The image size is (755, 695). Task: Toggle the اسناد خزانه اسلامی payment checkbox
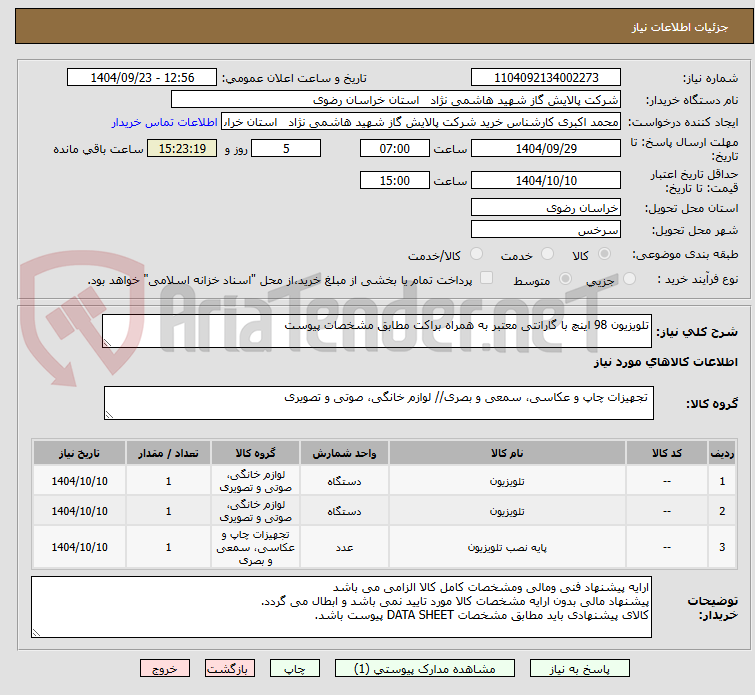487,278
